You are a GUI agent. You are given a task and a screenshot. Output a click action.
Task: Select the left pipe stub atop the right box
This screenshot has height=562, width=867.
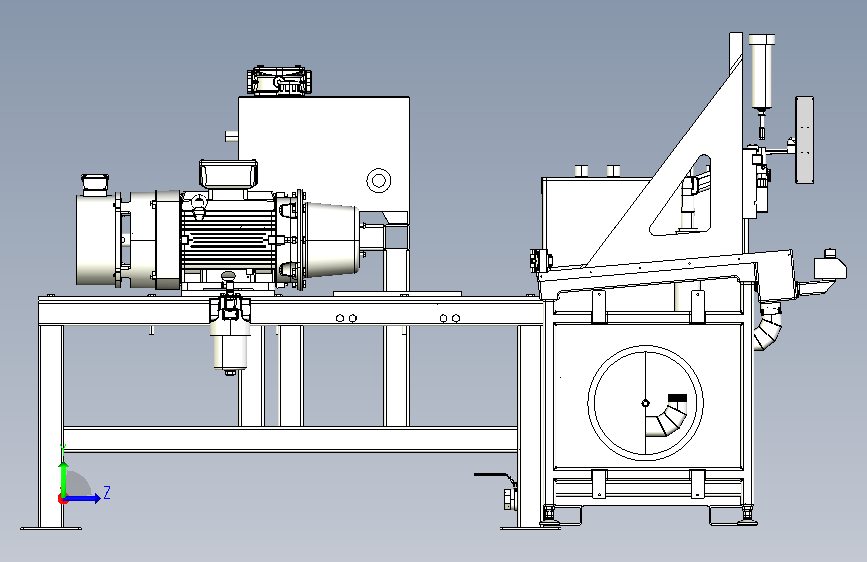[580, 171]
